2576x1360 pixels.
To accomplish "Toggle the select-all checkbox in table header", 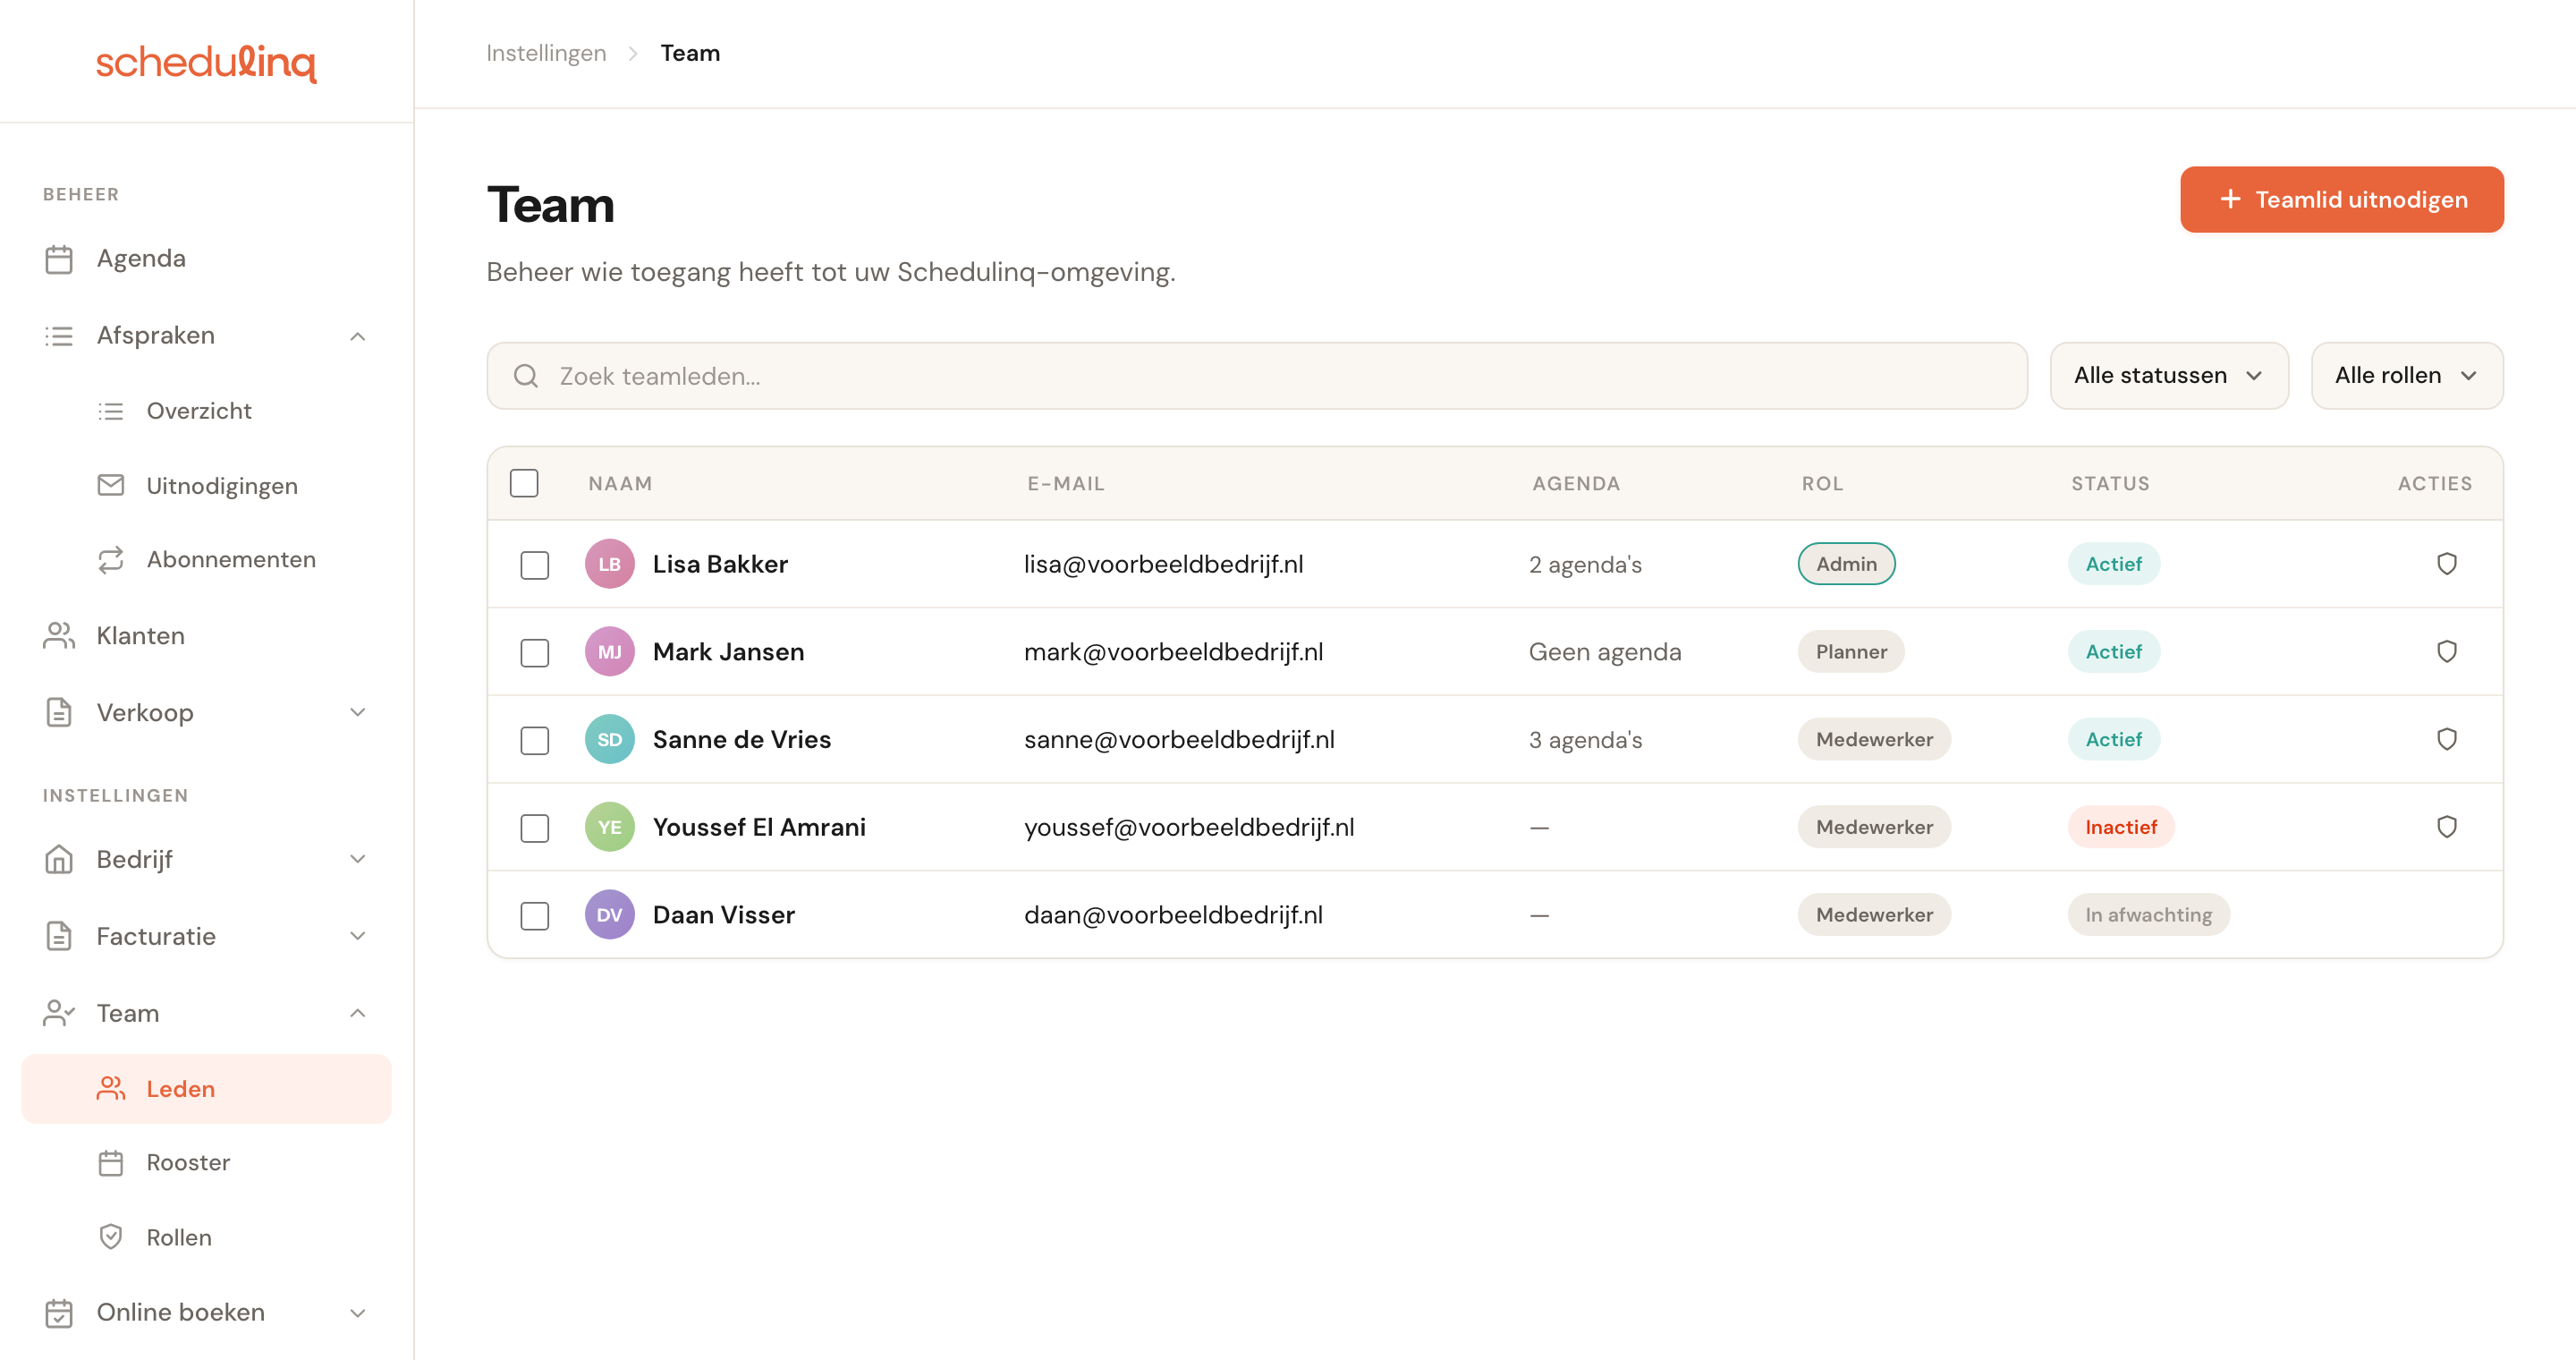I will tap(524, 483).
